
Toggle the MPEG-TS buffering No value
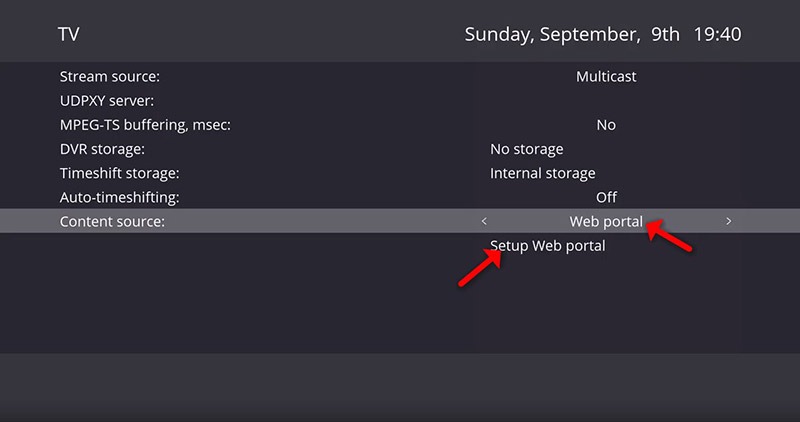click(x=606, y=125)
